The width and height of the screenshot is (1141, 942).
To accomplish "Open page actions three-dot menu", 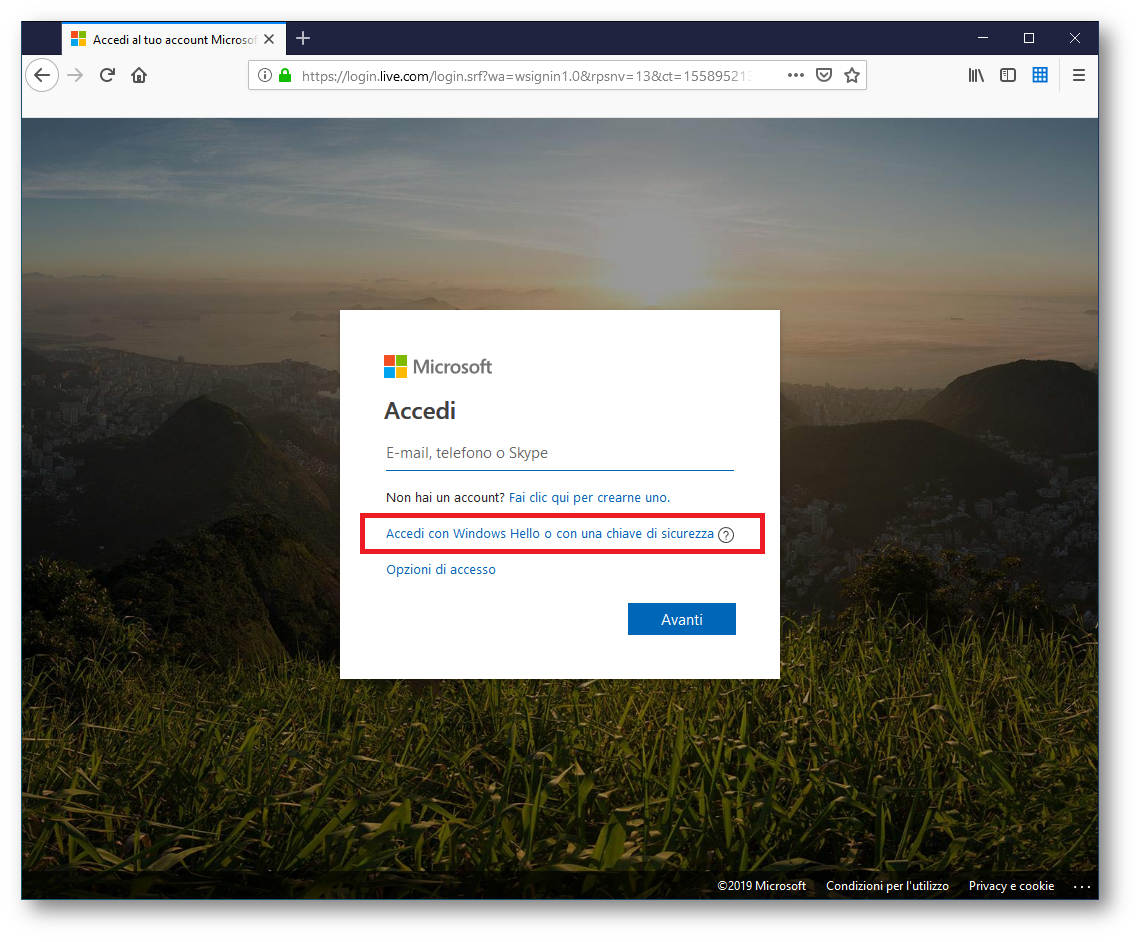I will click(x=795, y=75).
